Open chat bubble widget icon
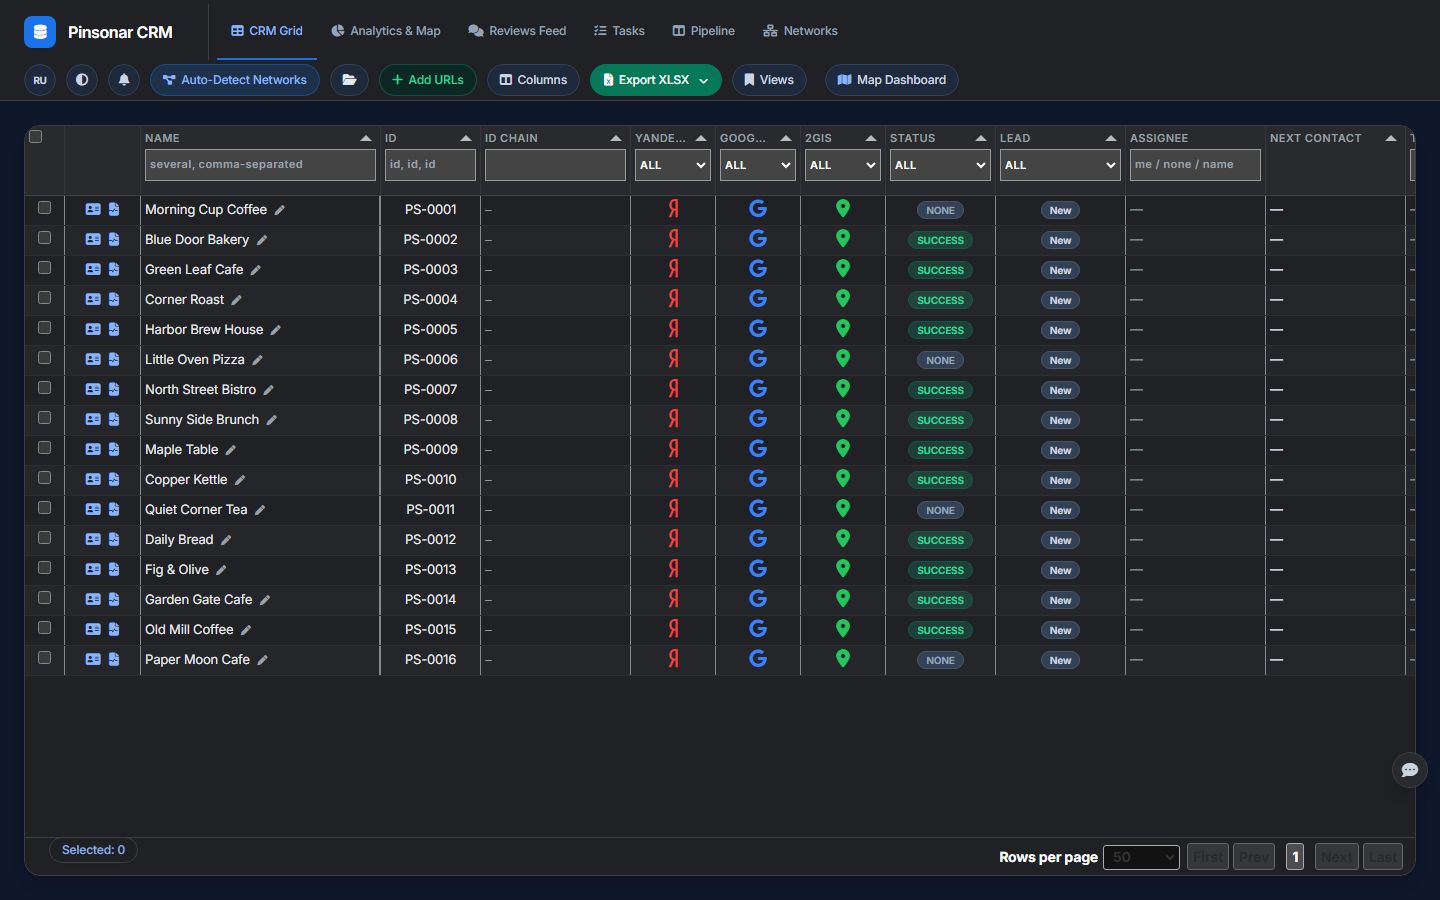This screenshot has height=900, width=1440. pos(1410,770)
